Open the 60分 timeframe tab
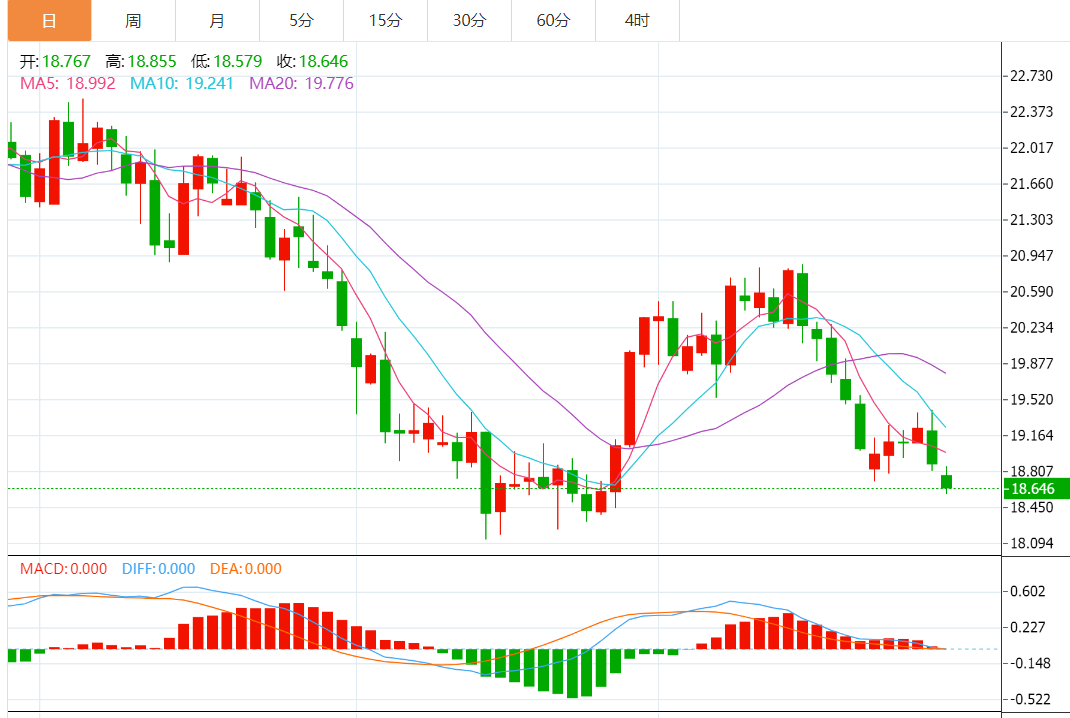The width and height of the screenshot is (1070, 718). 553,20
